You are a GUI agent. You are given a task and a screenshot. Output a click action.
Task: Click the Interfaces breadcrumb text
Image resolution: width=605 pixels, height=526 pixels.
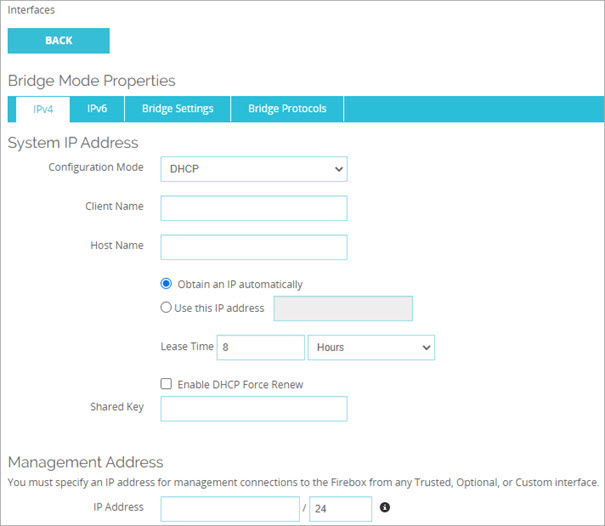(31, 10)
